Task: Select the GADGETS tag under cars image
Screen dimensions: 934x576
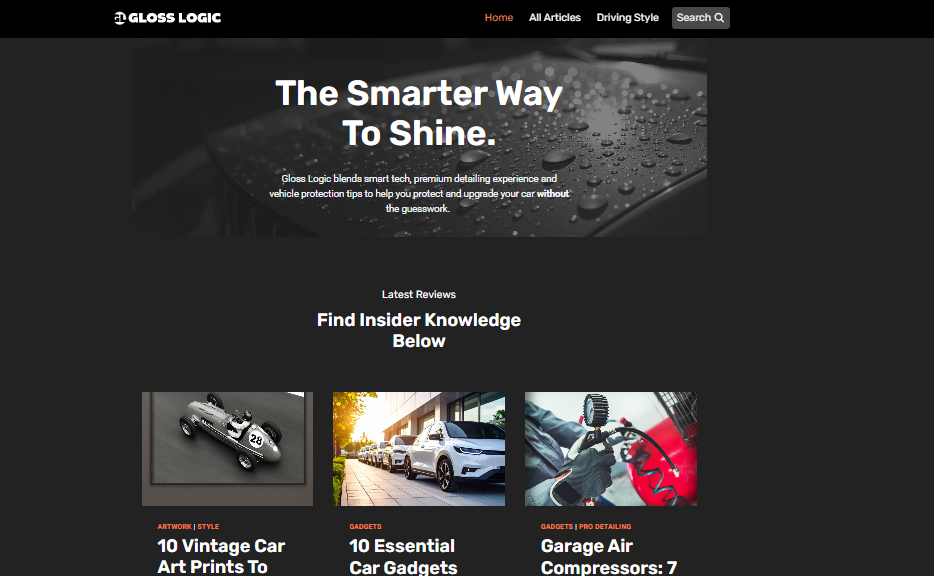Action: pos(365,527)
